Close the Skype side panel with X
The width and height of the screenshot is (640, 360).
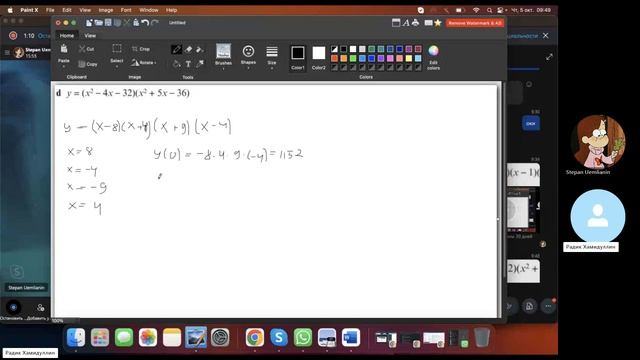546,36
